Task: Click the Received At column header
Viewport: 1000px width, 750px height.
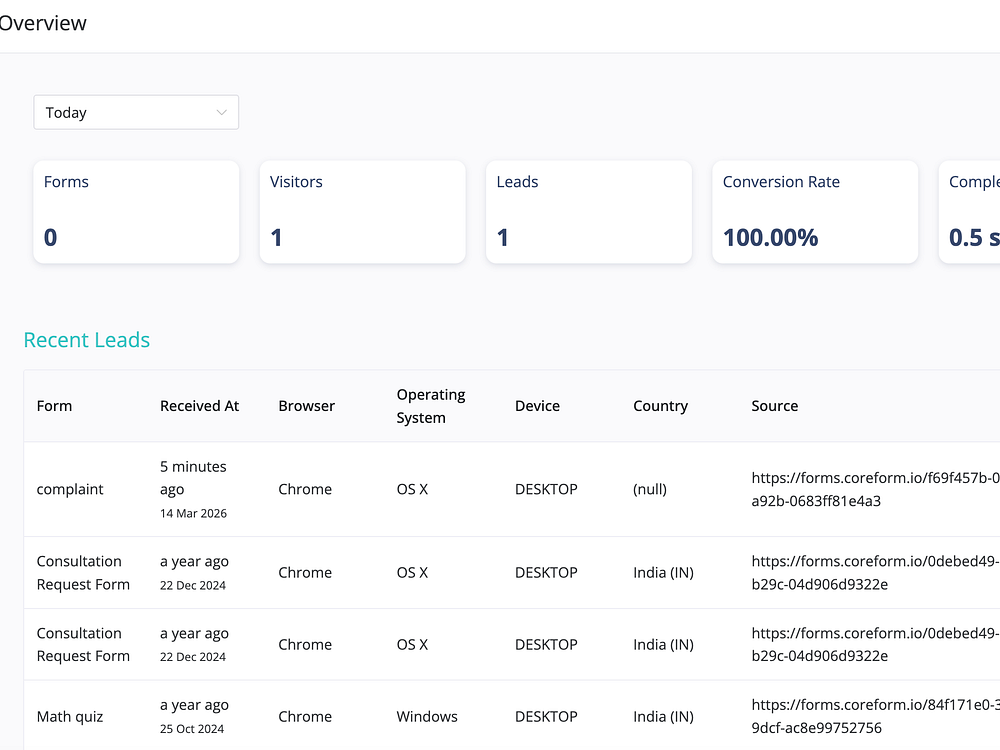Action: tap(199, 406)
